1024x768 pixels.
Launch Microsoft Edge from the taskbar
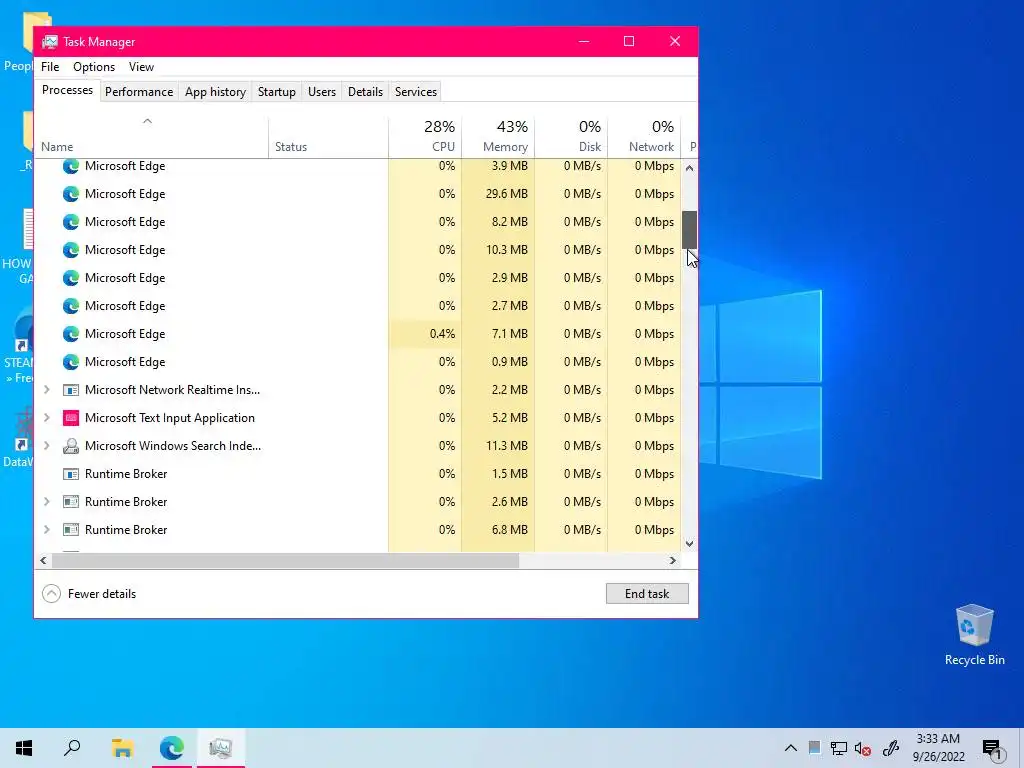point(172,748)
